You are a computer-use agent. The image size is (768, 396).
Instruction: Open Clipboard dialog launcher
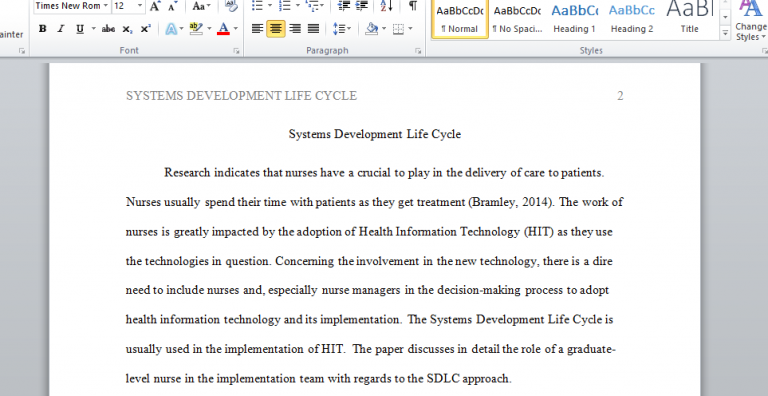tap(22, 51)
